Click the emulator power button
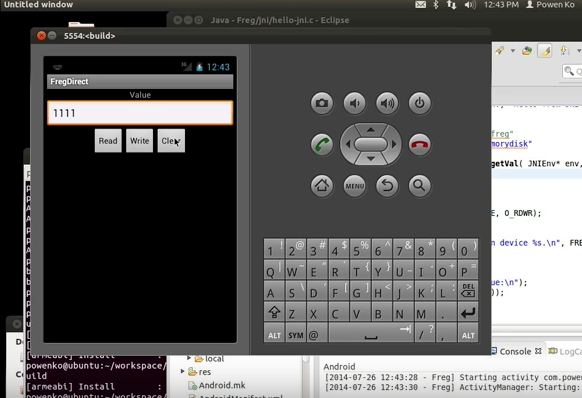This screenshot has width=582, height=398. pos(420,103)
